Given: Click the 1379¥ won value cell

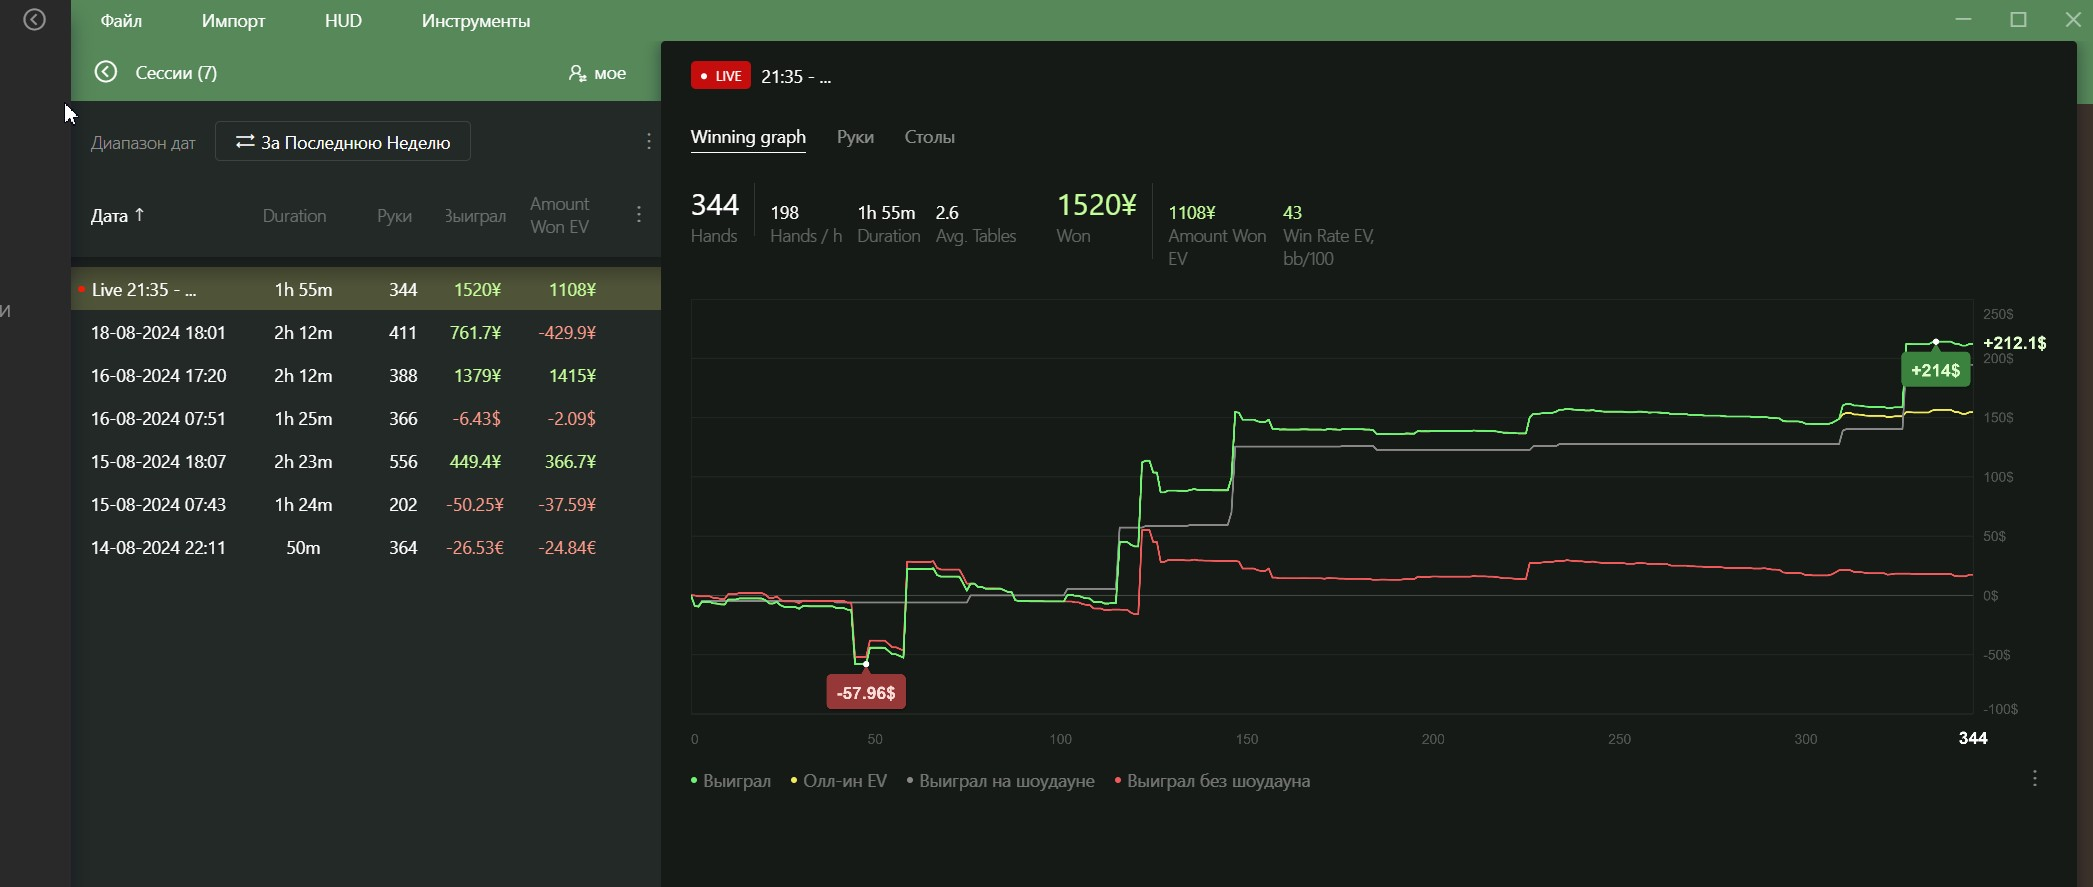Looking at the screenshot, I should point(477,375).
